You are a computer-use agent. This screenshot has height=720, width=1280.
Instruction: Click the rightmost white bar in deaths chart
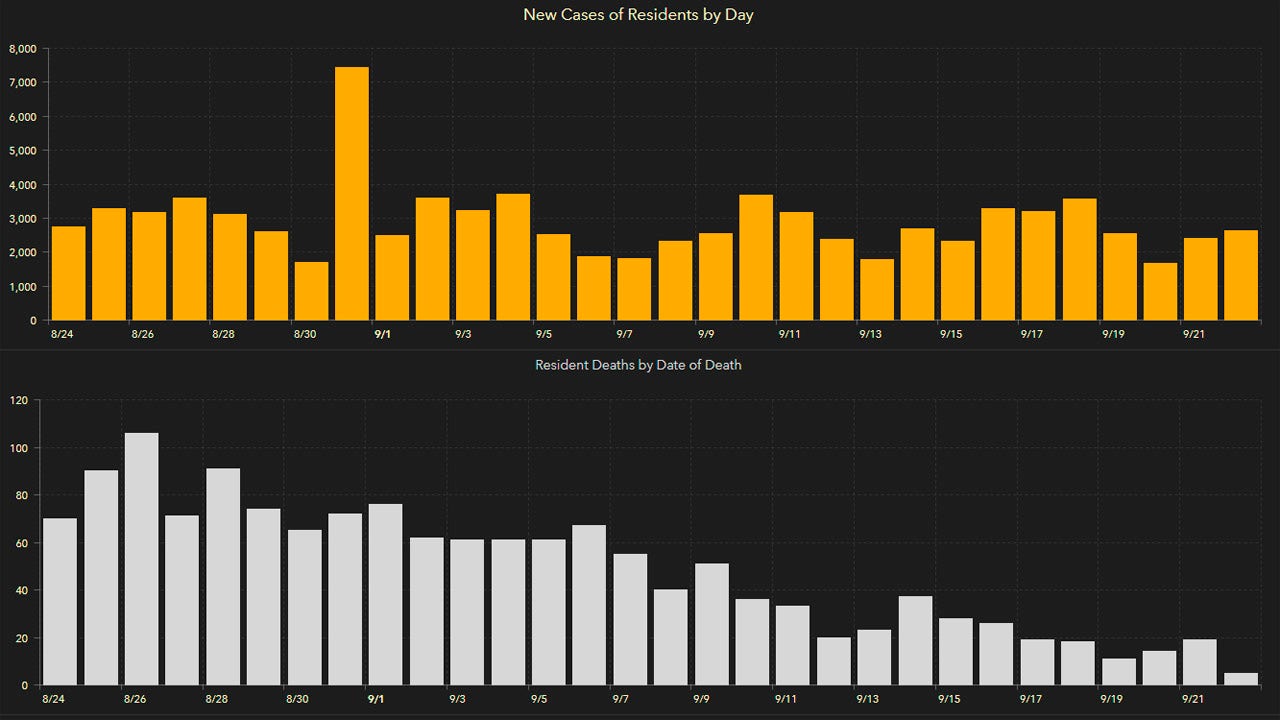[1241, 679]
